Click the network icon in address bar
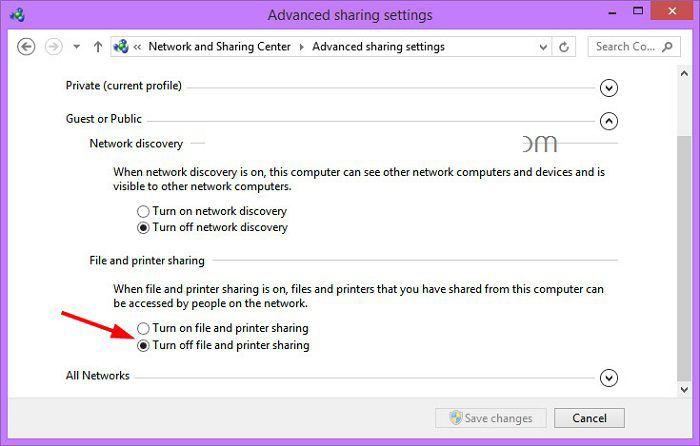 [121, 46]
